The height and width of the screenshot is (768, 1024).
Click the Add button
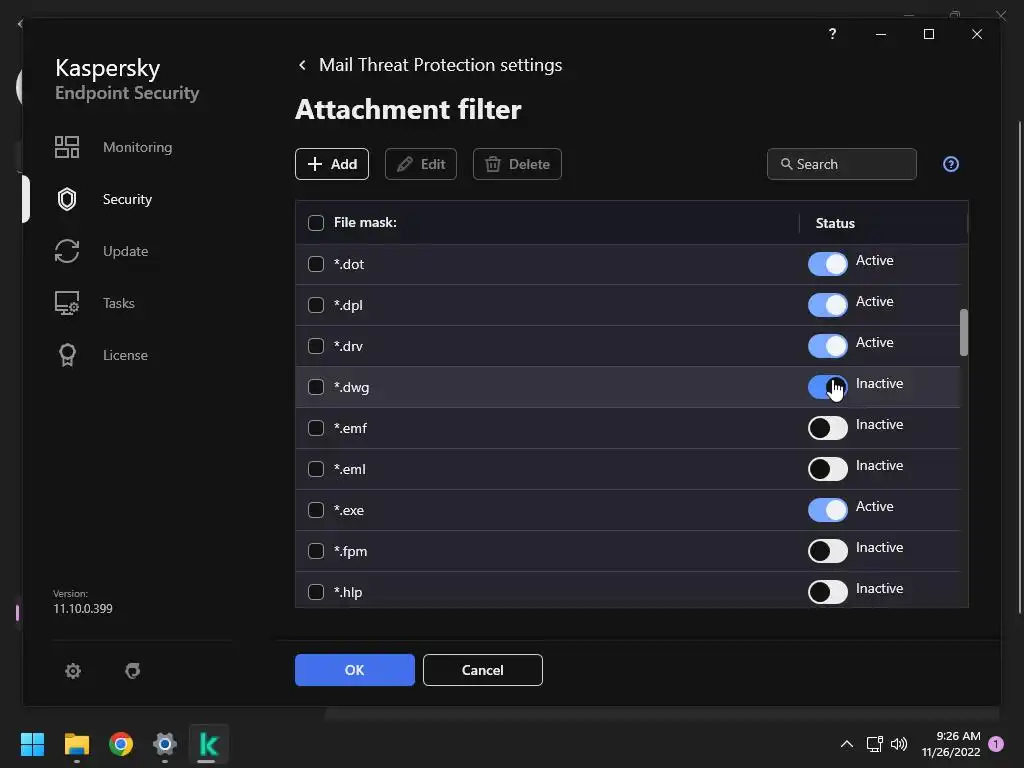(332, 164)
